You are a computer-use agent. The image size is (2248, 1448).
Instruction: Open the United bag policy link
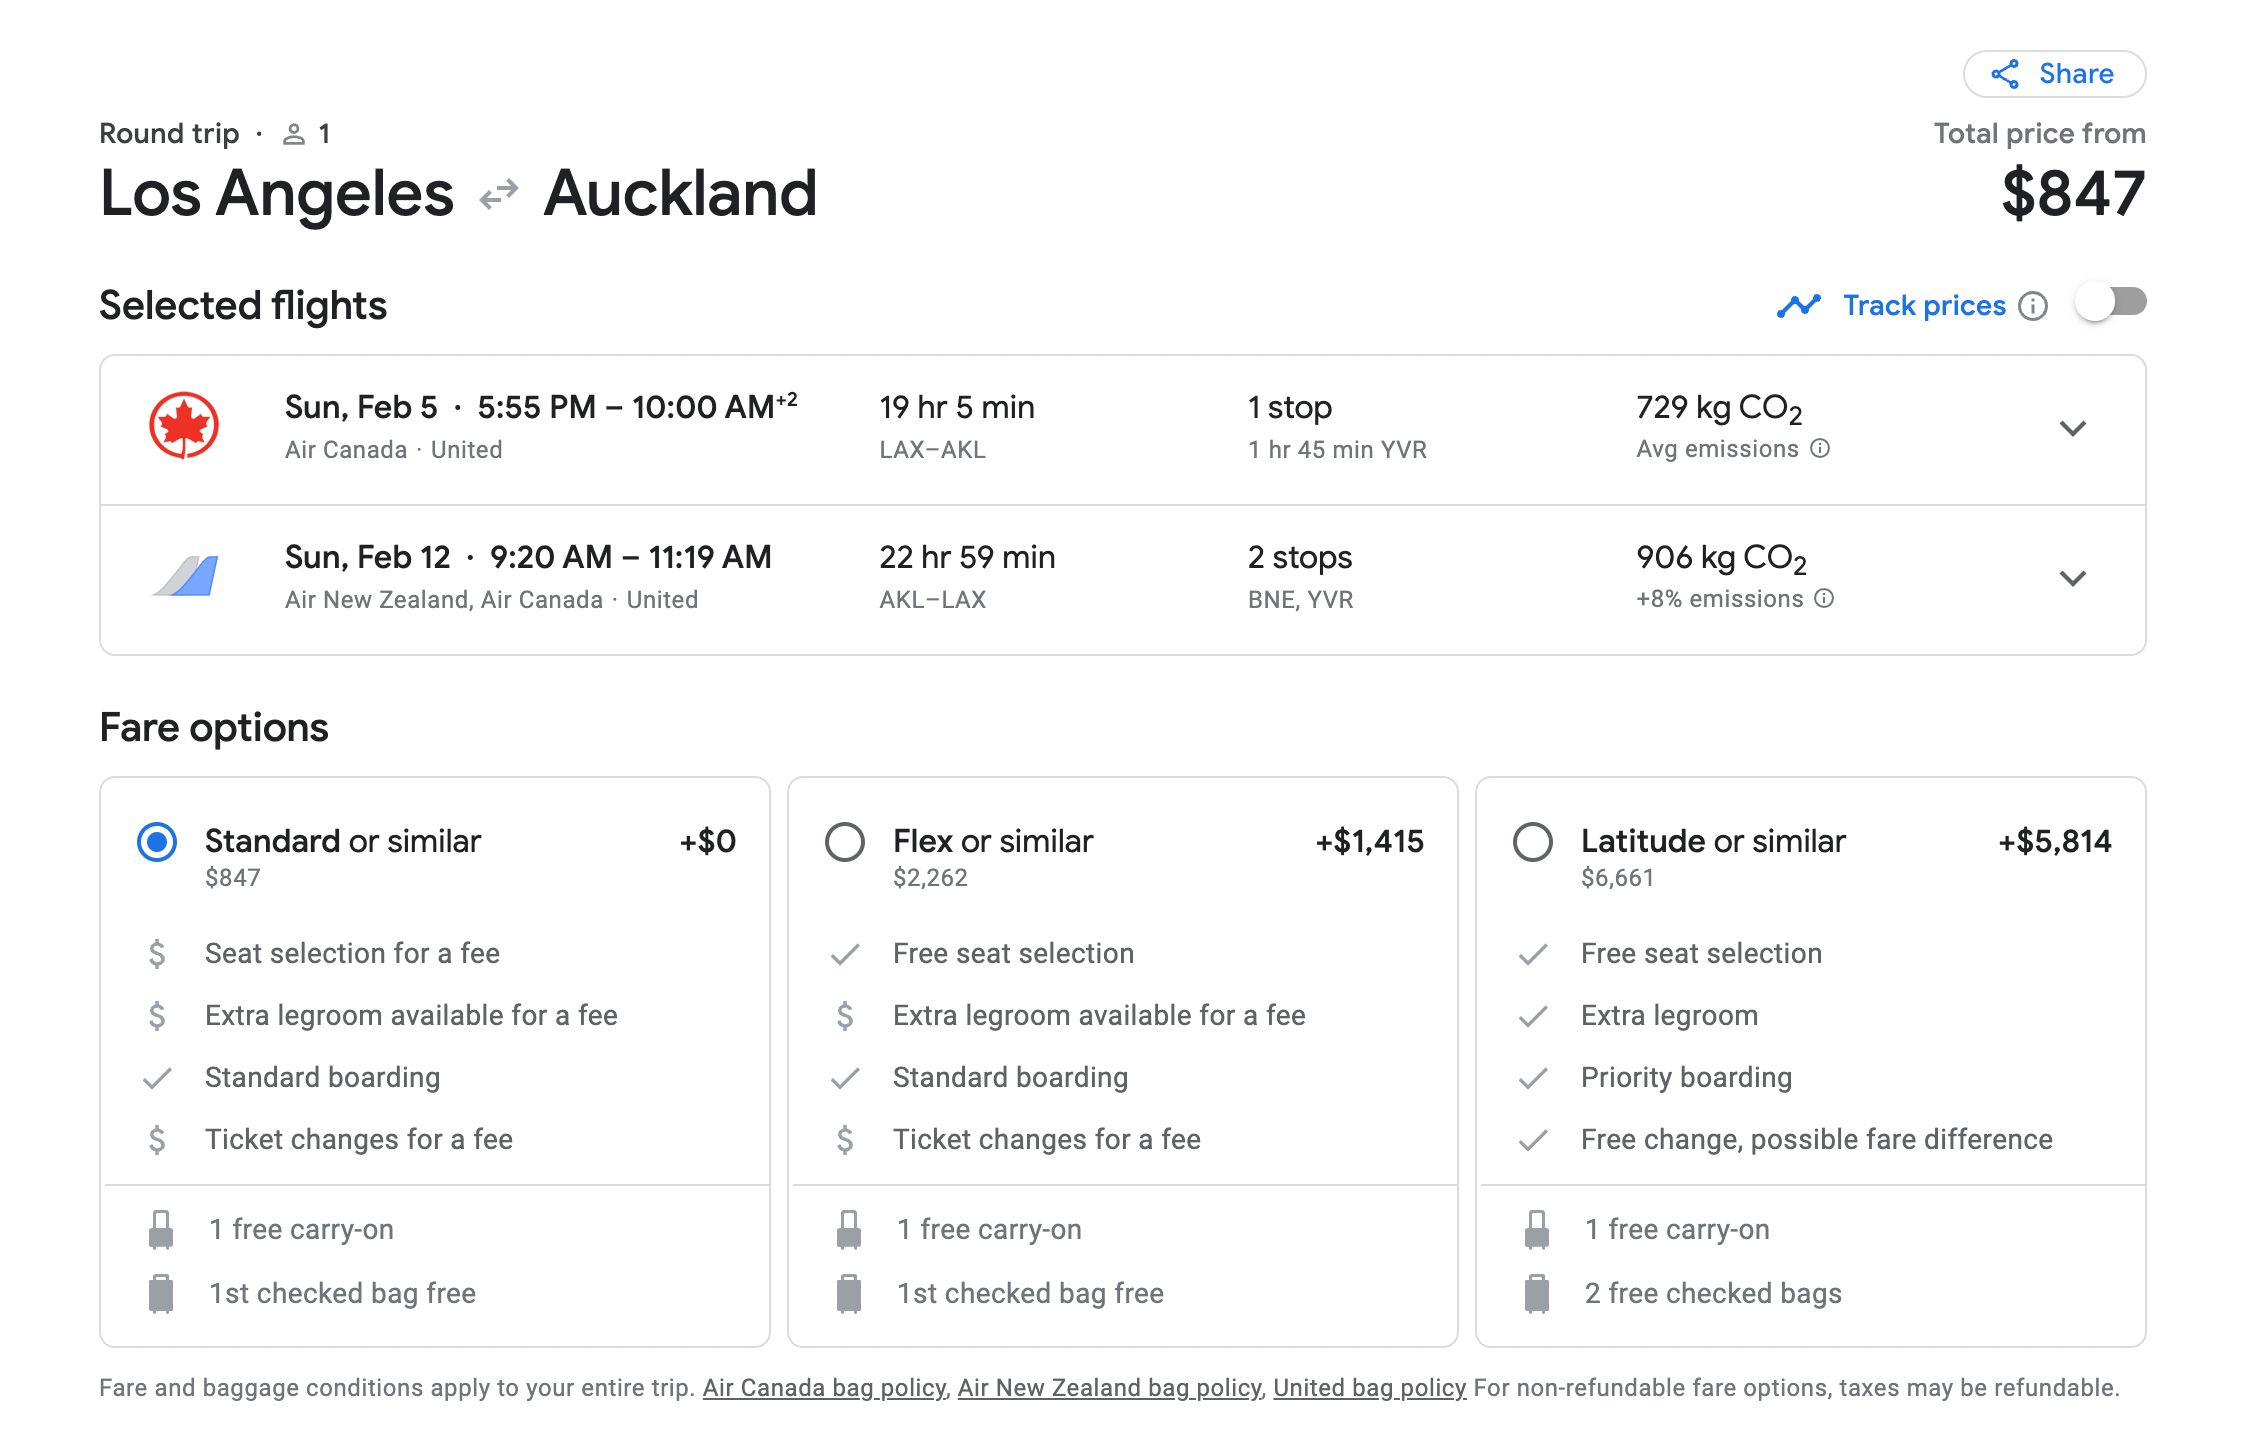(x=1369, y=1388)
